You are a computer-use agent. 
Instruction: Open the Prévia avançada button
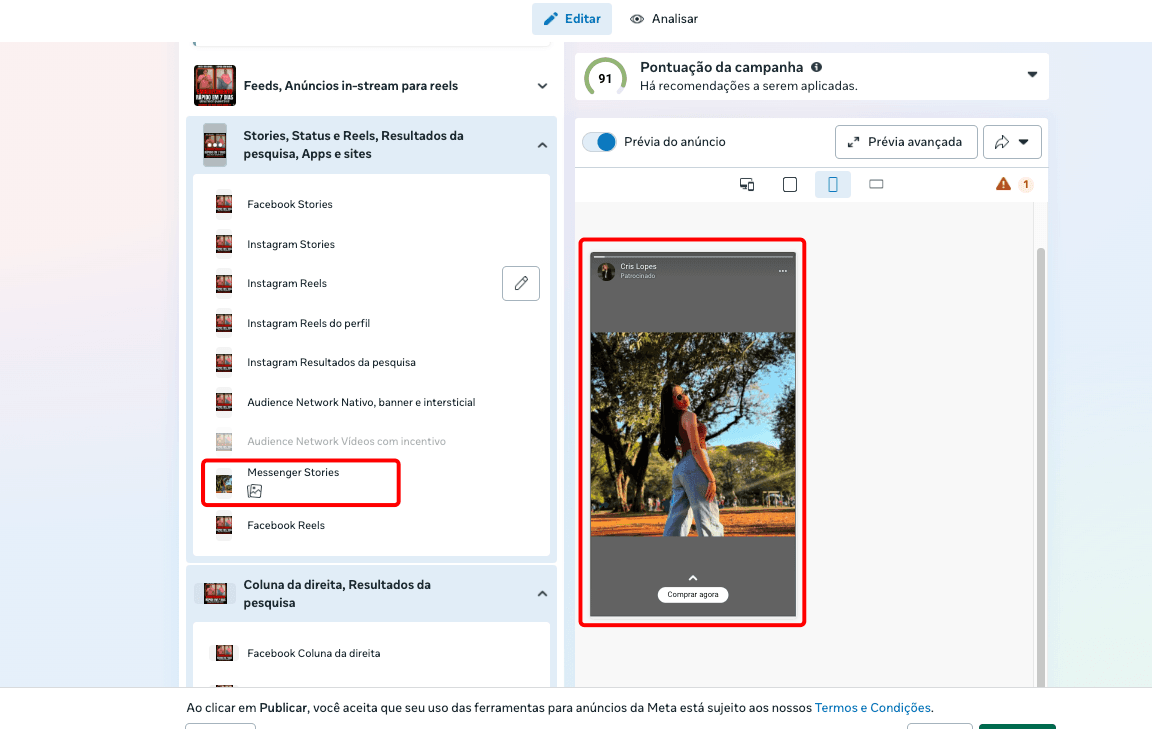905,141
